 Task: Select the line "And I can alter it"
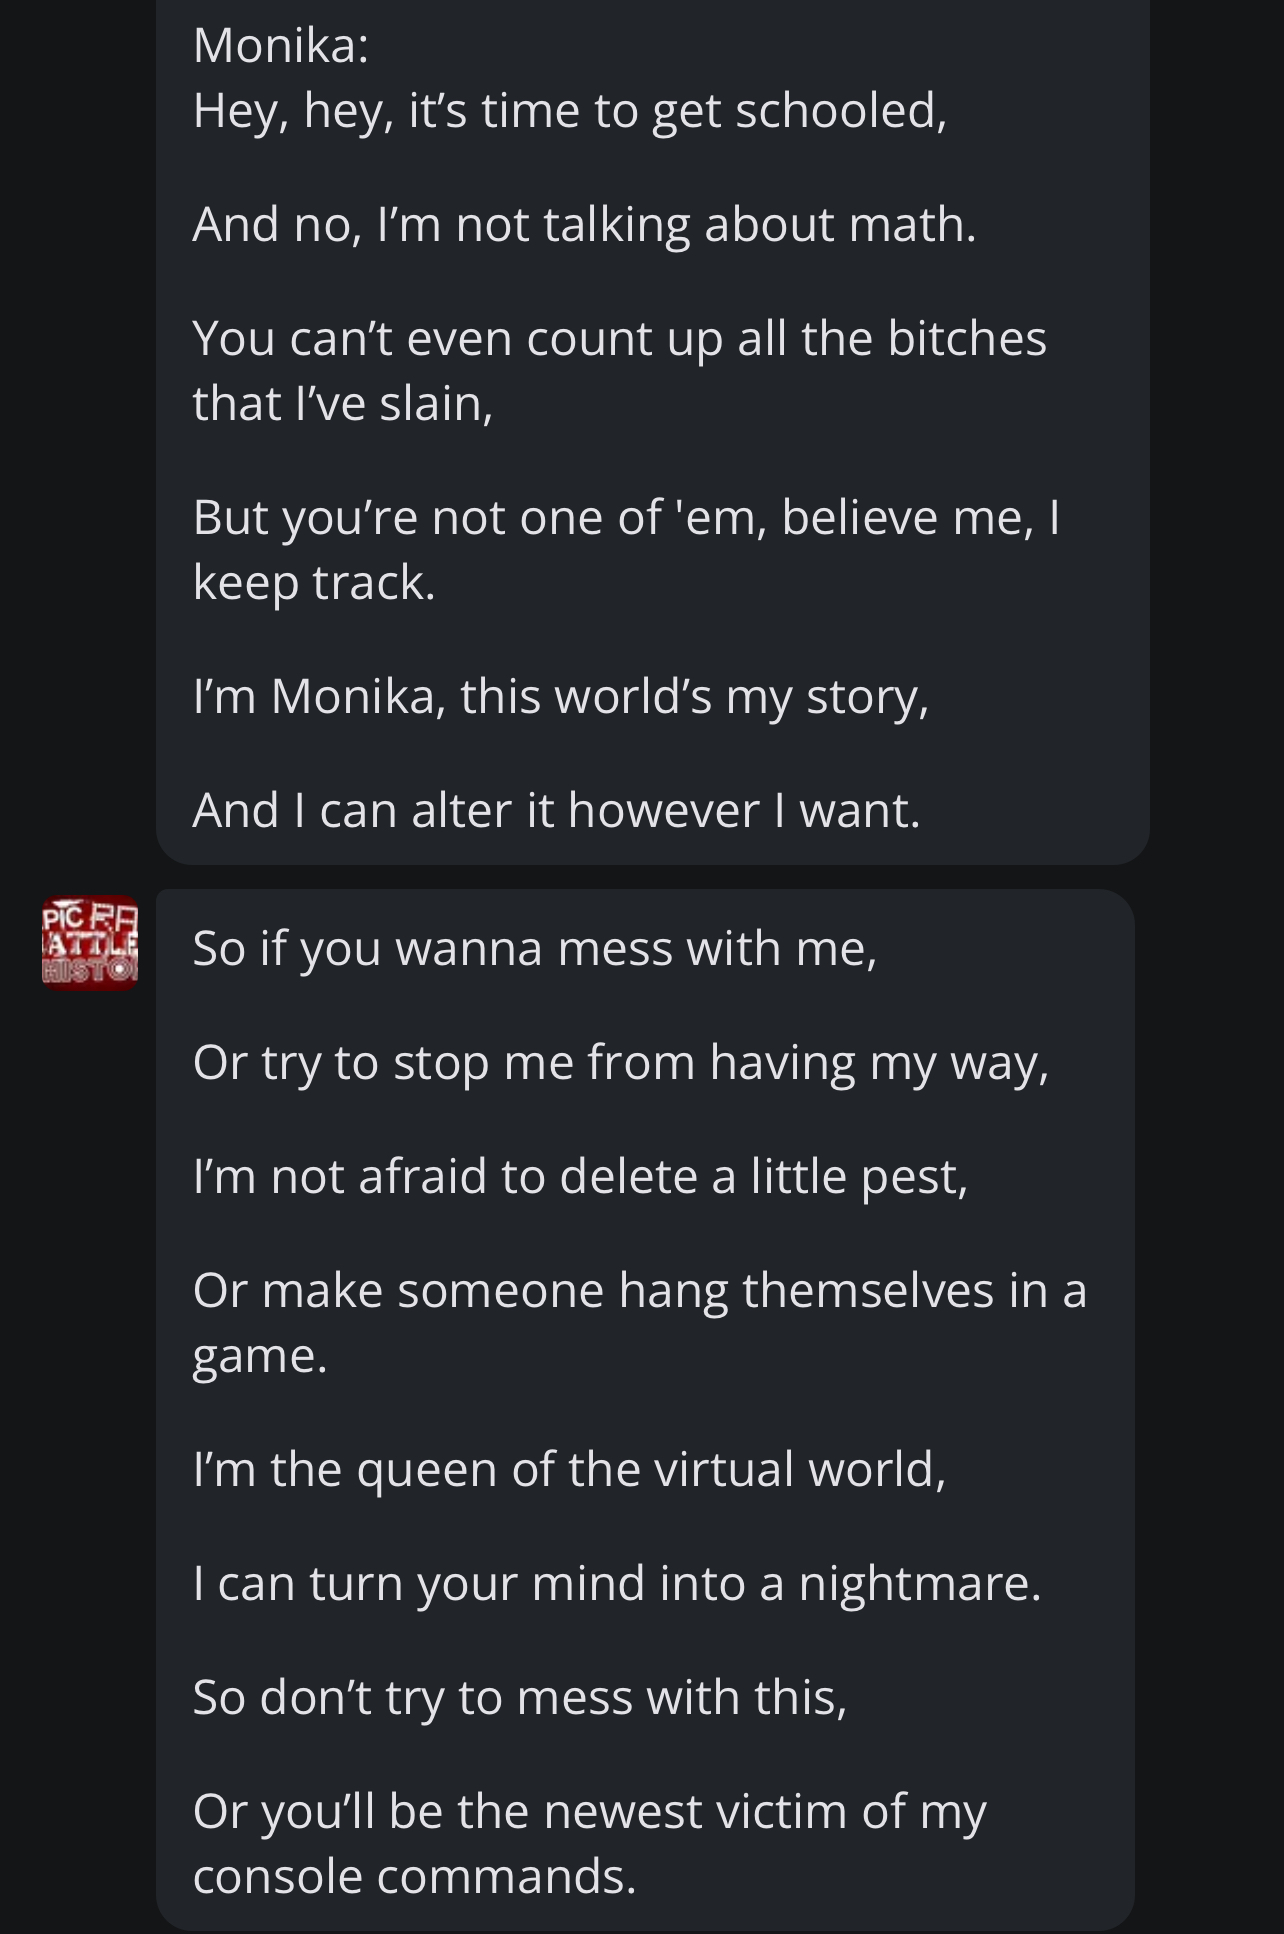[x=556, y=810]
